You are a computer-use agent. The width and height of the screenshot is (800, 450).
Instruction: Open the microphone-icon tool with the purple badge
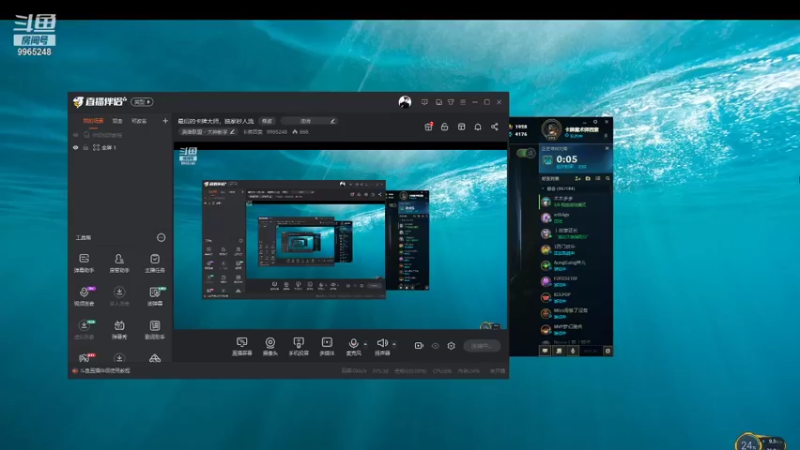[x=84, y=296]
